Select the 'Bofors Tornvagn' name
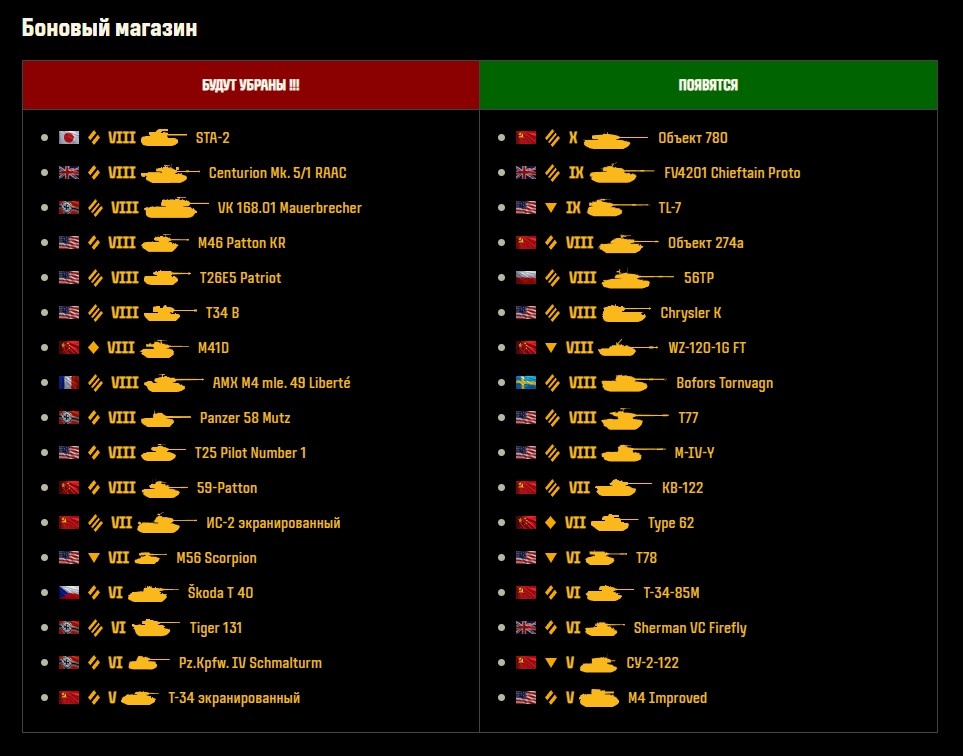The image size is (963, 756). pos(725,383)
